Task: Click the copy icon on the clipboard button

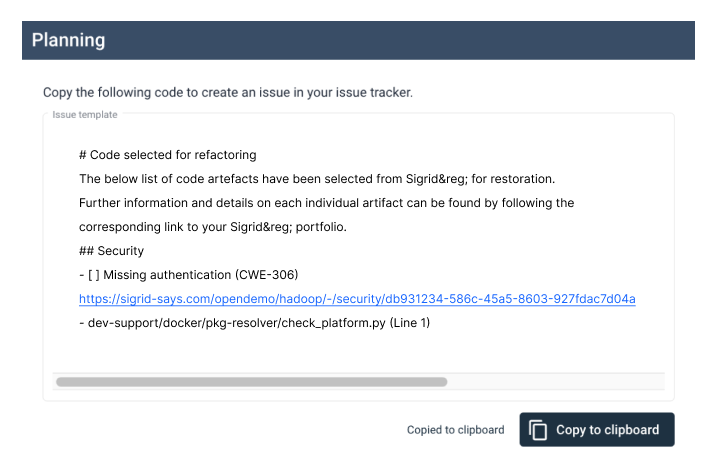Action: (537, 430)
